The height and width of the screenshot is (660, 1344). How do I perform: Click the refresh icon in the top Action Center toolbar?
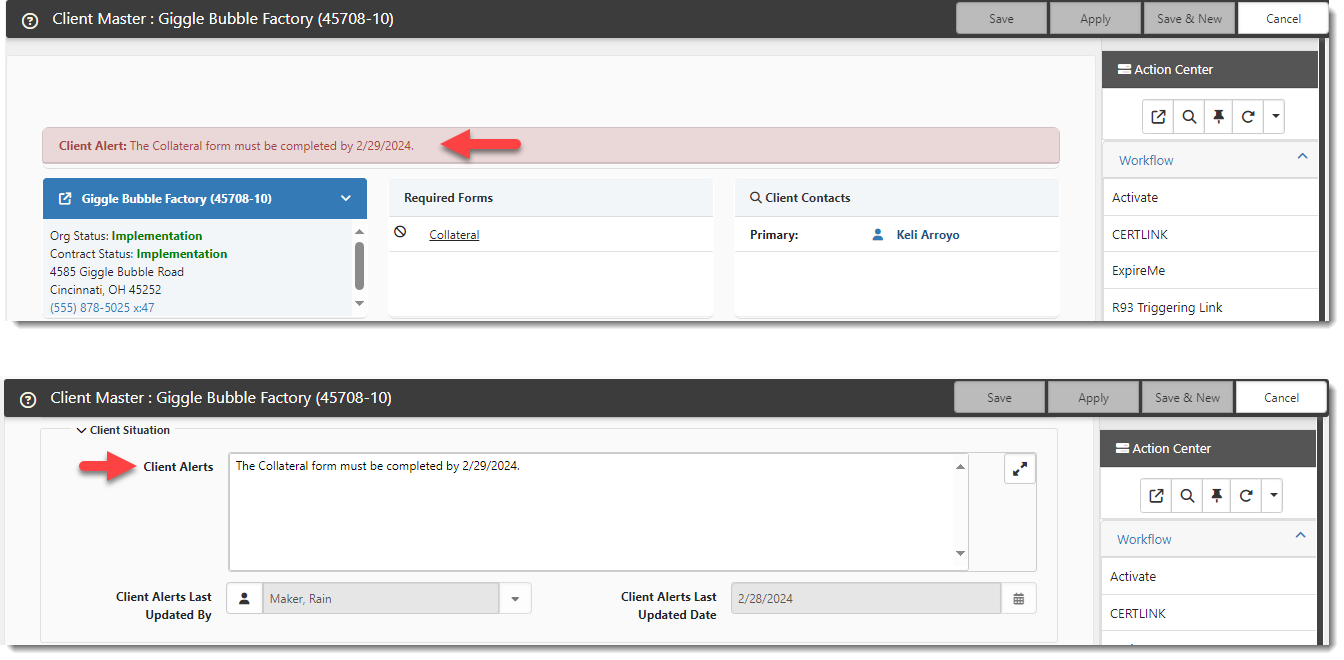pyautogui.click(x=1248, y=117)
